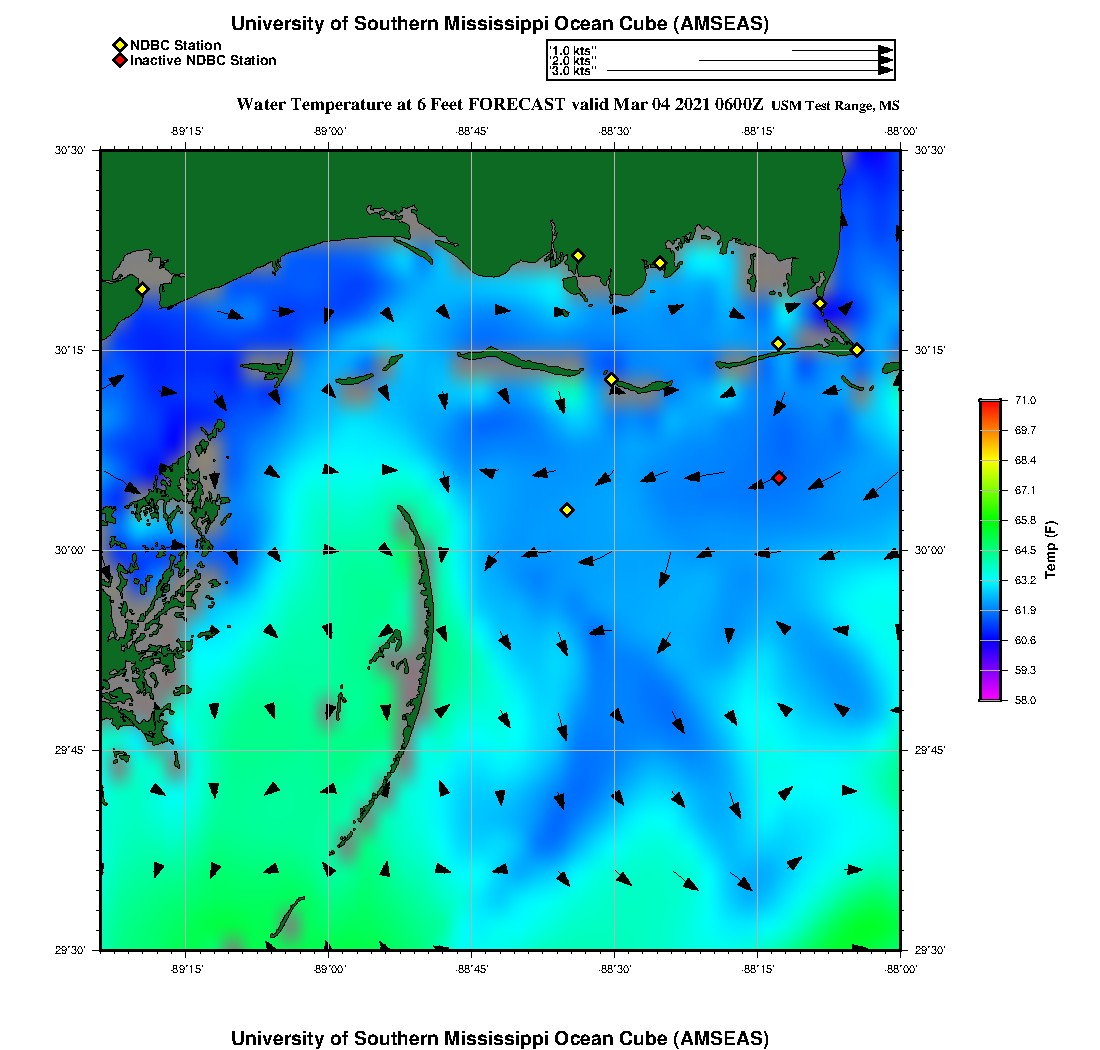
Task: Click the red Inactive NDBC Station legend diamond
Action: 119,61
